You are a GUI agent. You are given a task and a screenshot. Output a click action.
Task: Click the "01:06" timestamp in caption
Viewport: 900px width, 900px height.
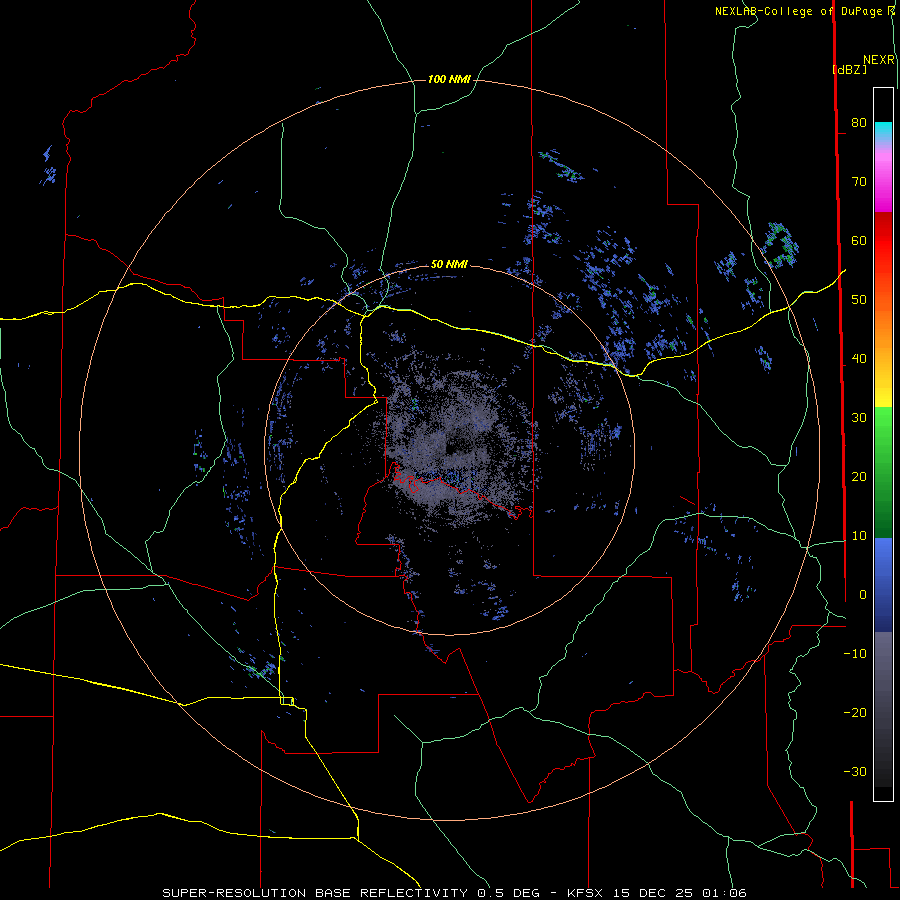[726, 893]
